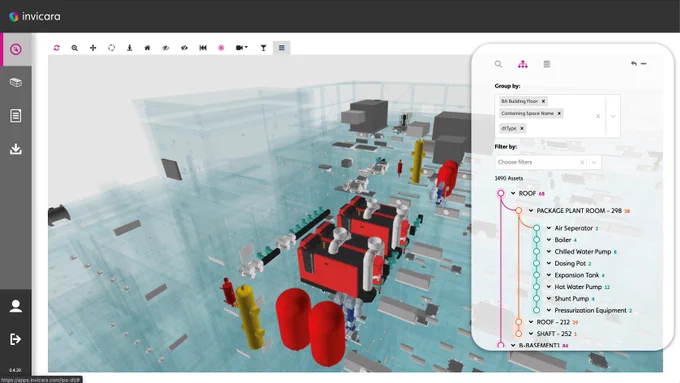Image resolution: width=680 pixels, height=383 pixels.
Task: Select the teal Air Seperator circle
Action: pyautogui.click(x=536, y=228)
